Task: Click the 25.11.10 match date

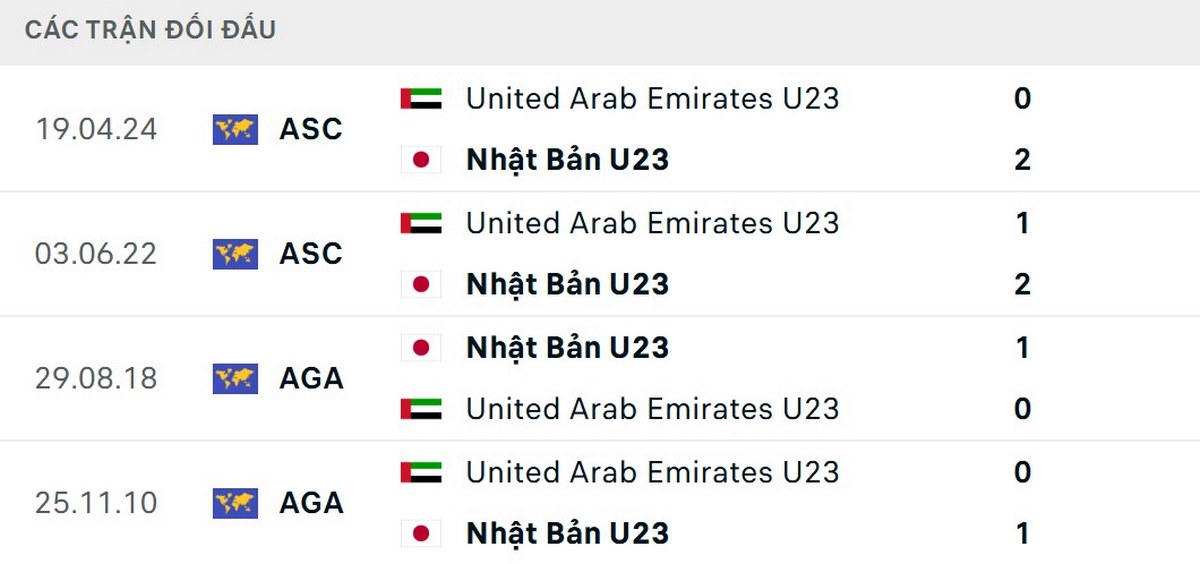Action: (96, 502)
